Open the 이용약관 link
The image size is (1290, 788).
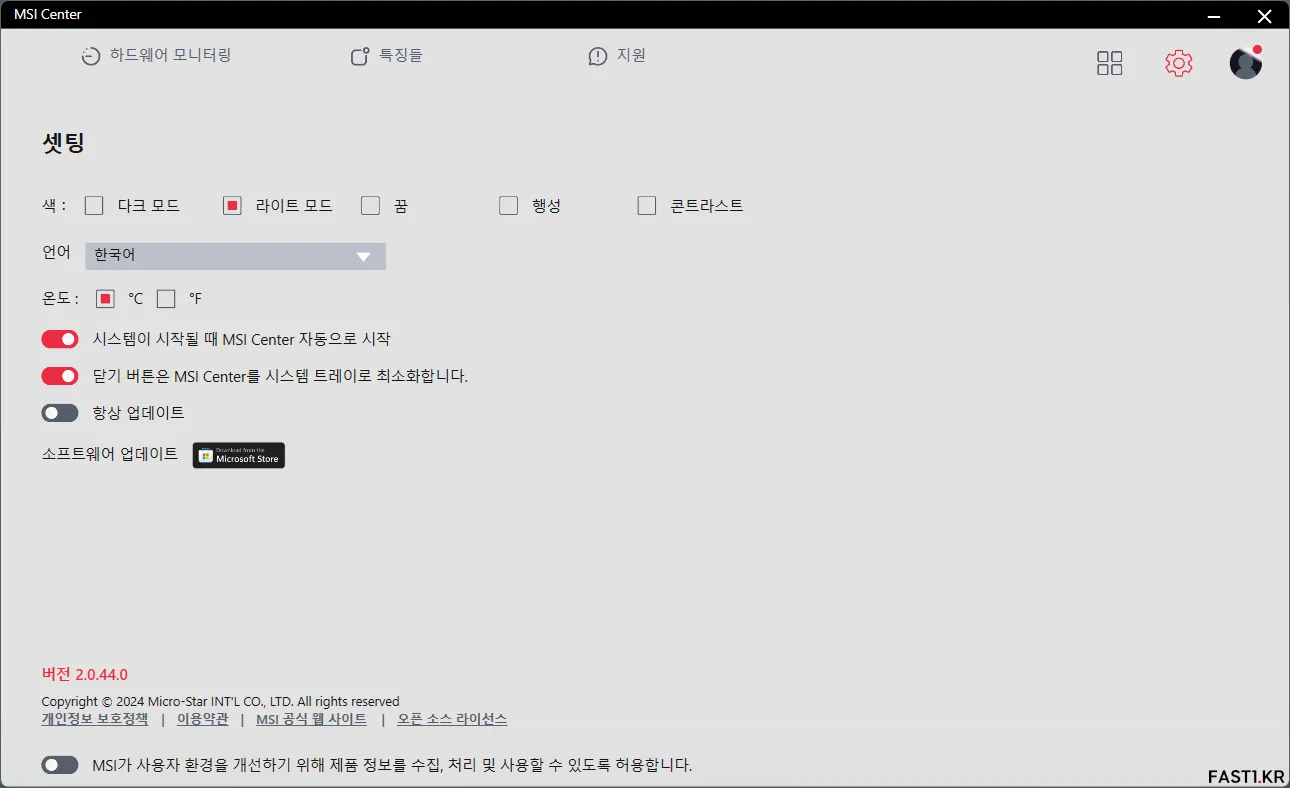point(203,719)
